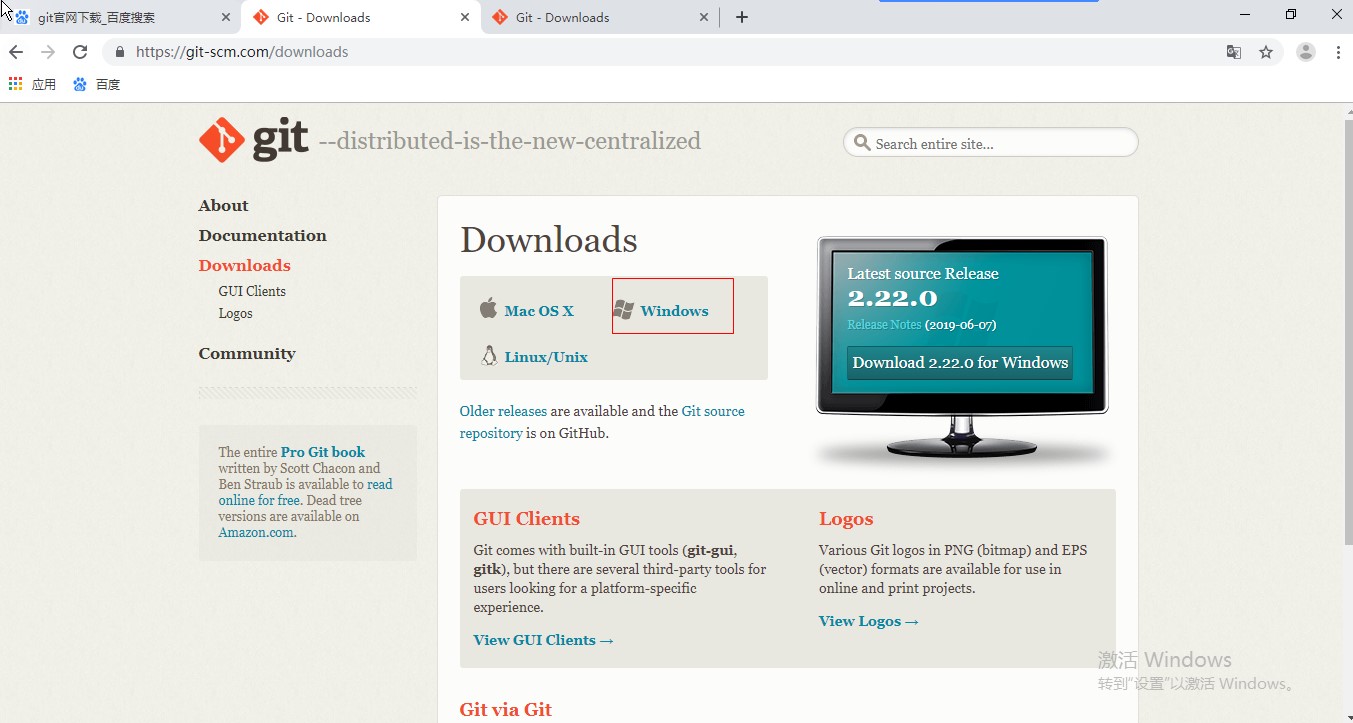This screenshot has height=723, width=1353.
Task: Click the Apple icon beside Mac OS X
Action: pyautogui.click(x=488, y=308)
